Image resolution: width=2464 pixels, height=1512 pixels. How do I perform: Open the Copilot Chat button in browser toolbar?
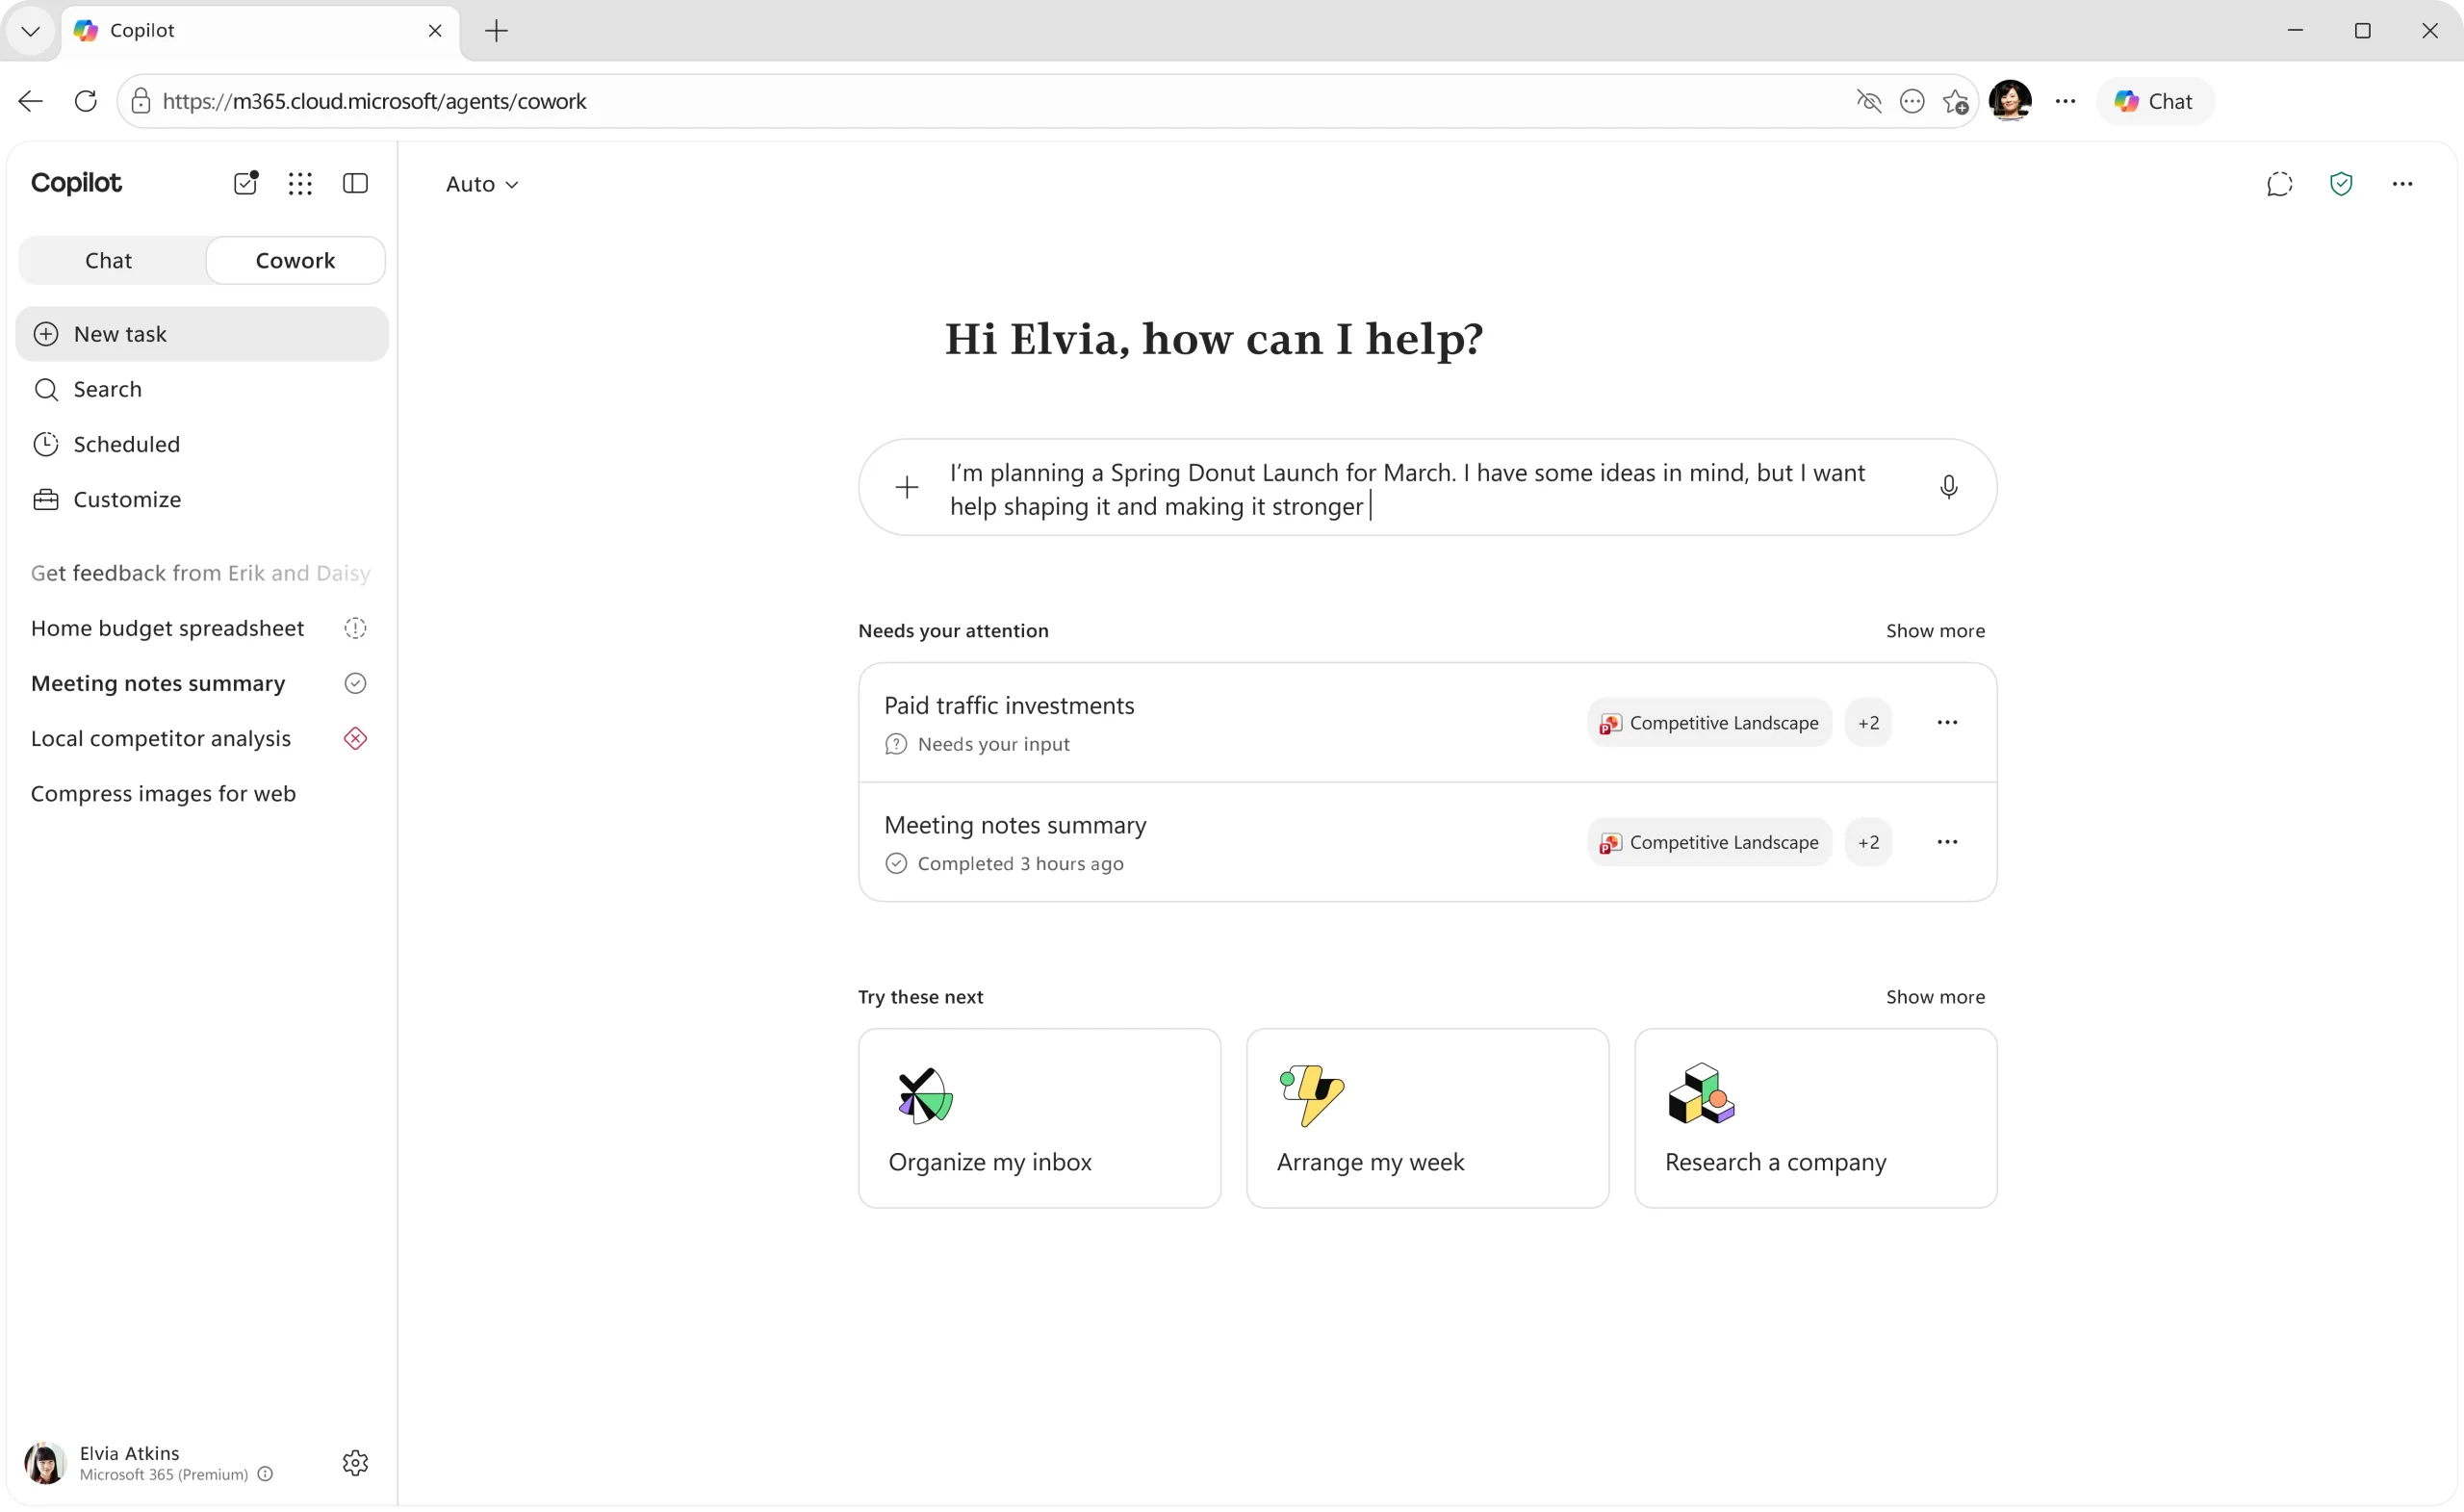2155,101
